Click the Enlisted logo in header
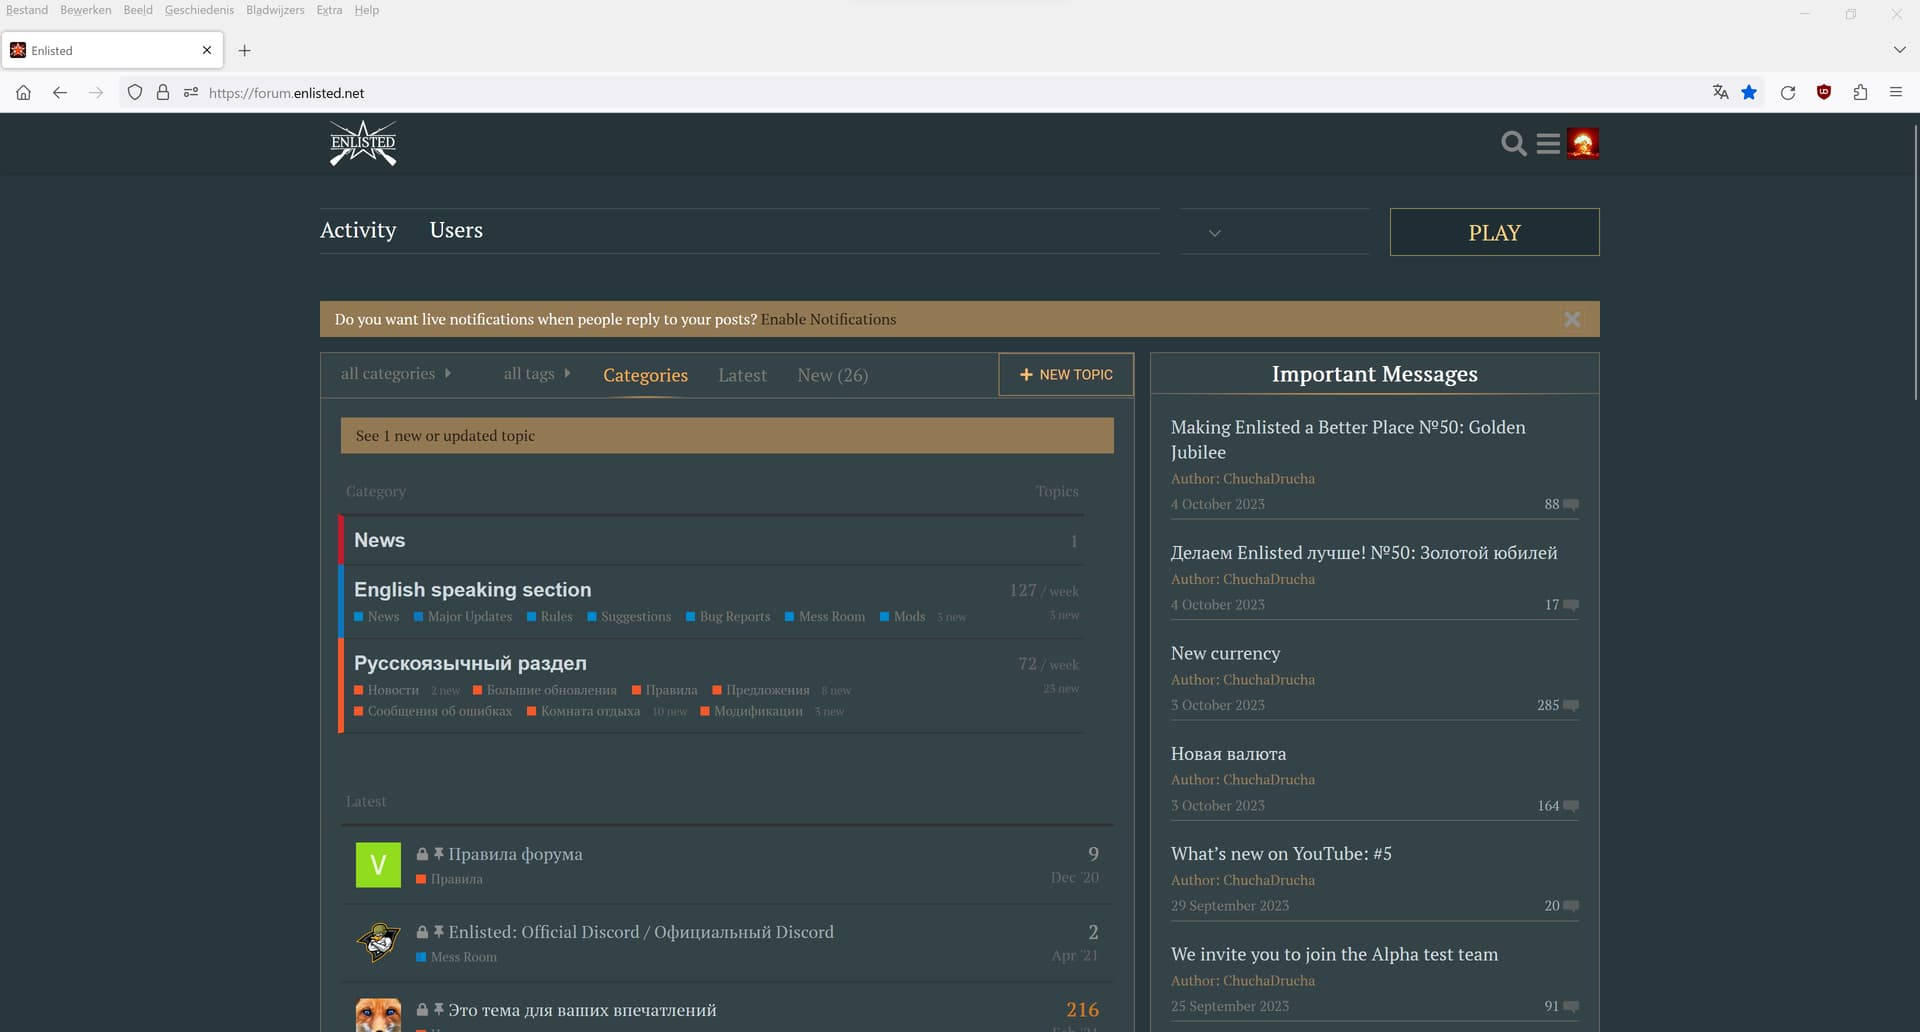The width and height of the screenshot is (1920, 1032). [x=363, y=144]
